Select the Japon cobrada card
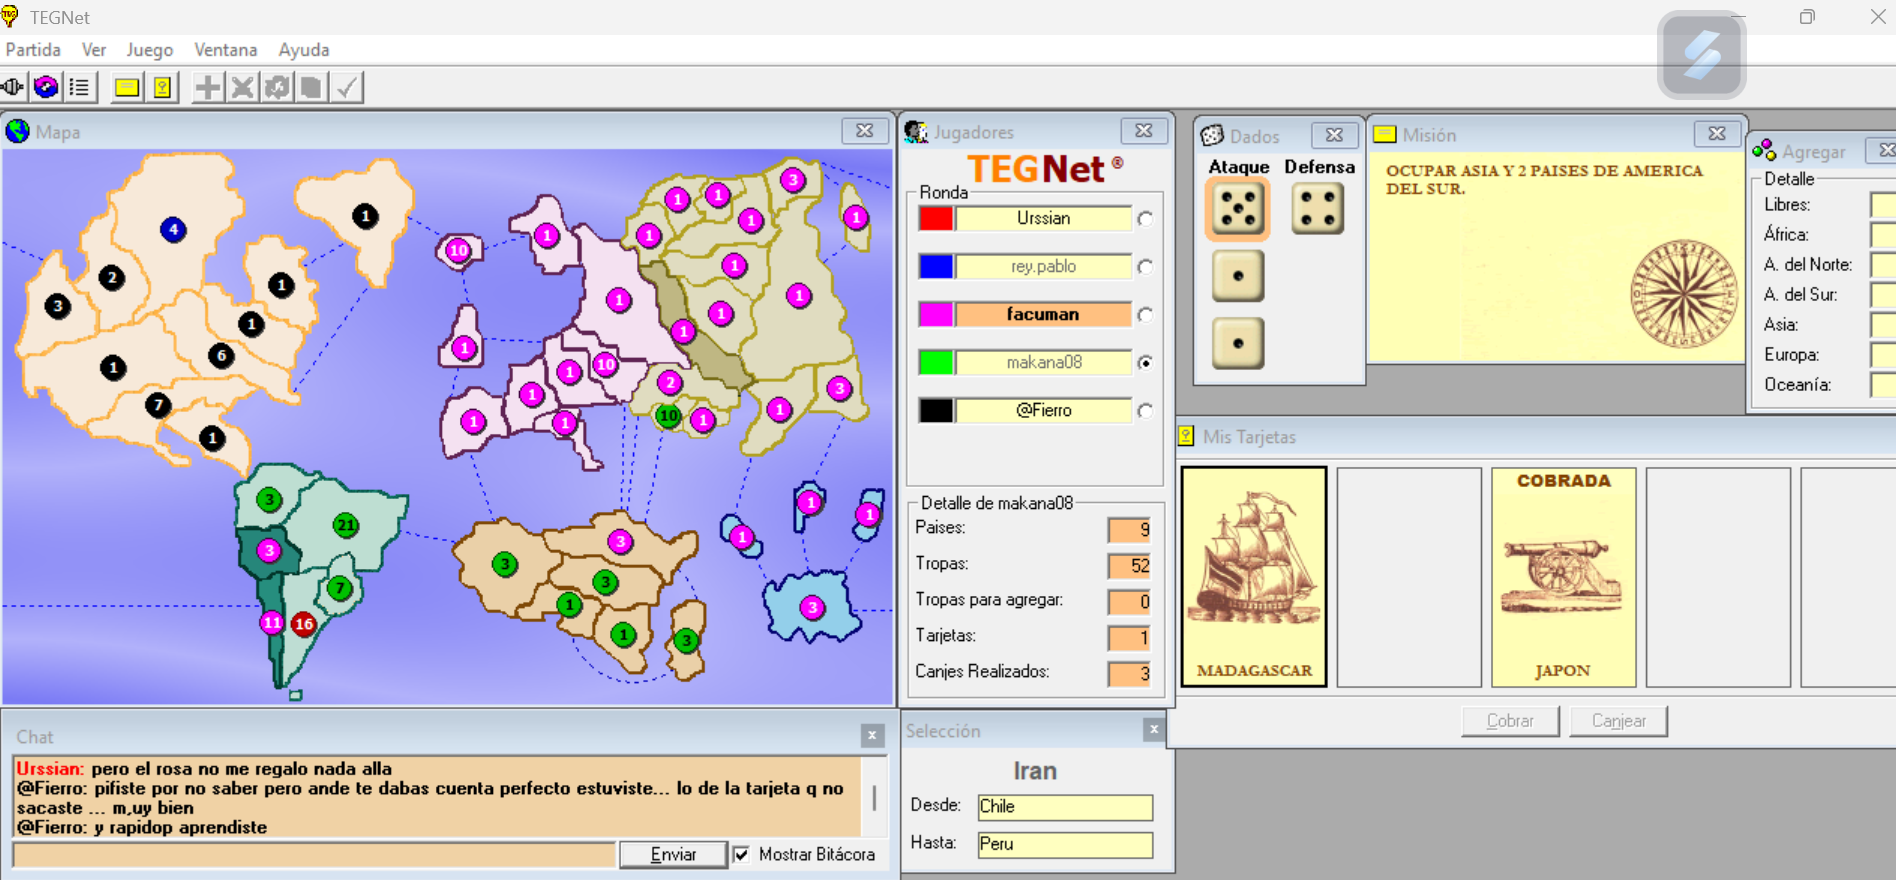Viewport: 1896px width, 880px height. click(1563, 577)
